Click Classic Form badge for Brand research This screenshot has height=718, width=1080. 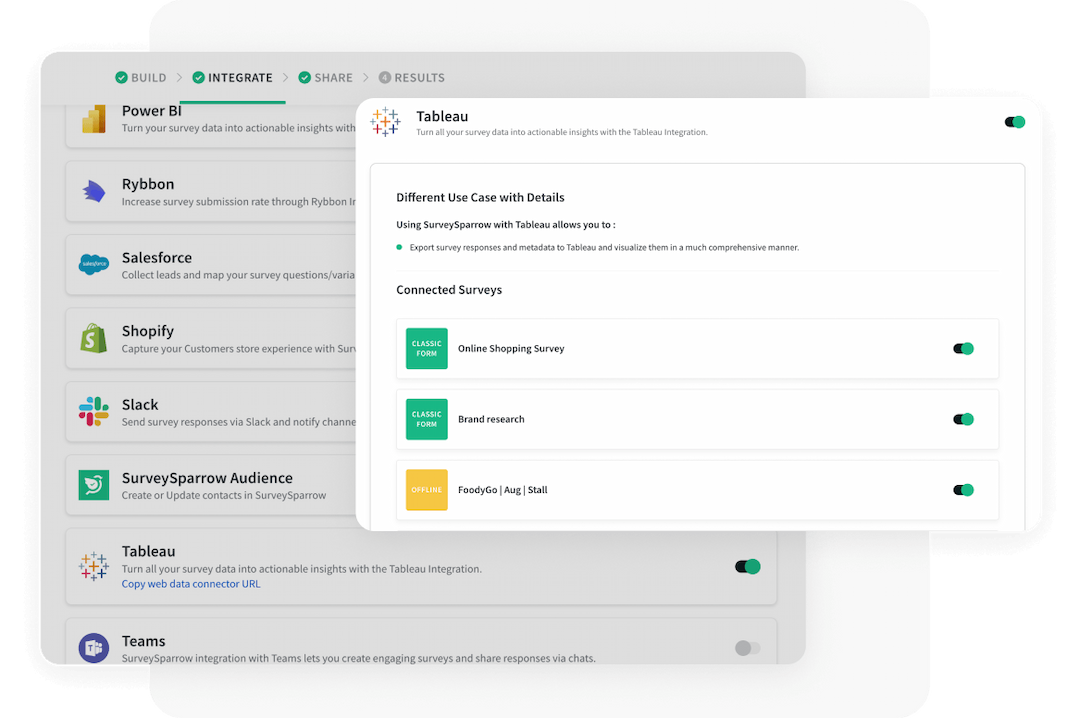pyautogui.click(x=426, y=419)
